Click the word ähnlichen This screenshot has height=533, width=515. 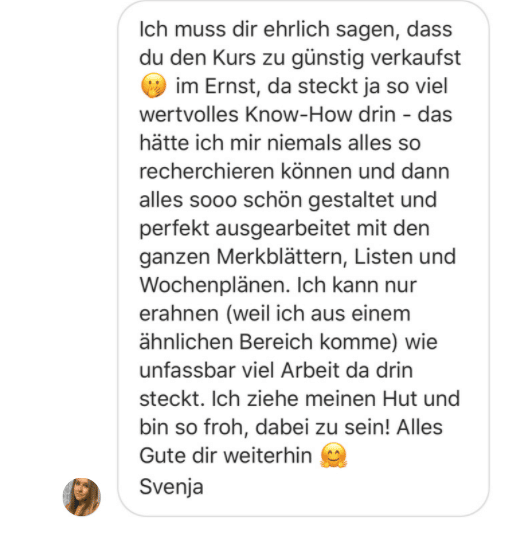(x=186, y=341)
